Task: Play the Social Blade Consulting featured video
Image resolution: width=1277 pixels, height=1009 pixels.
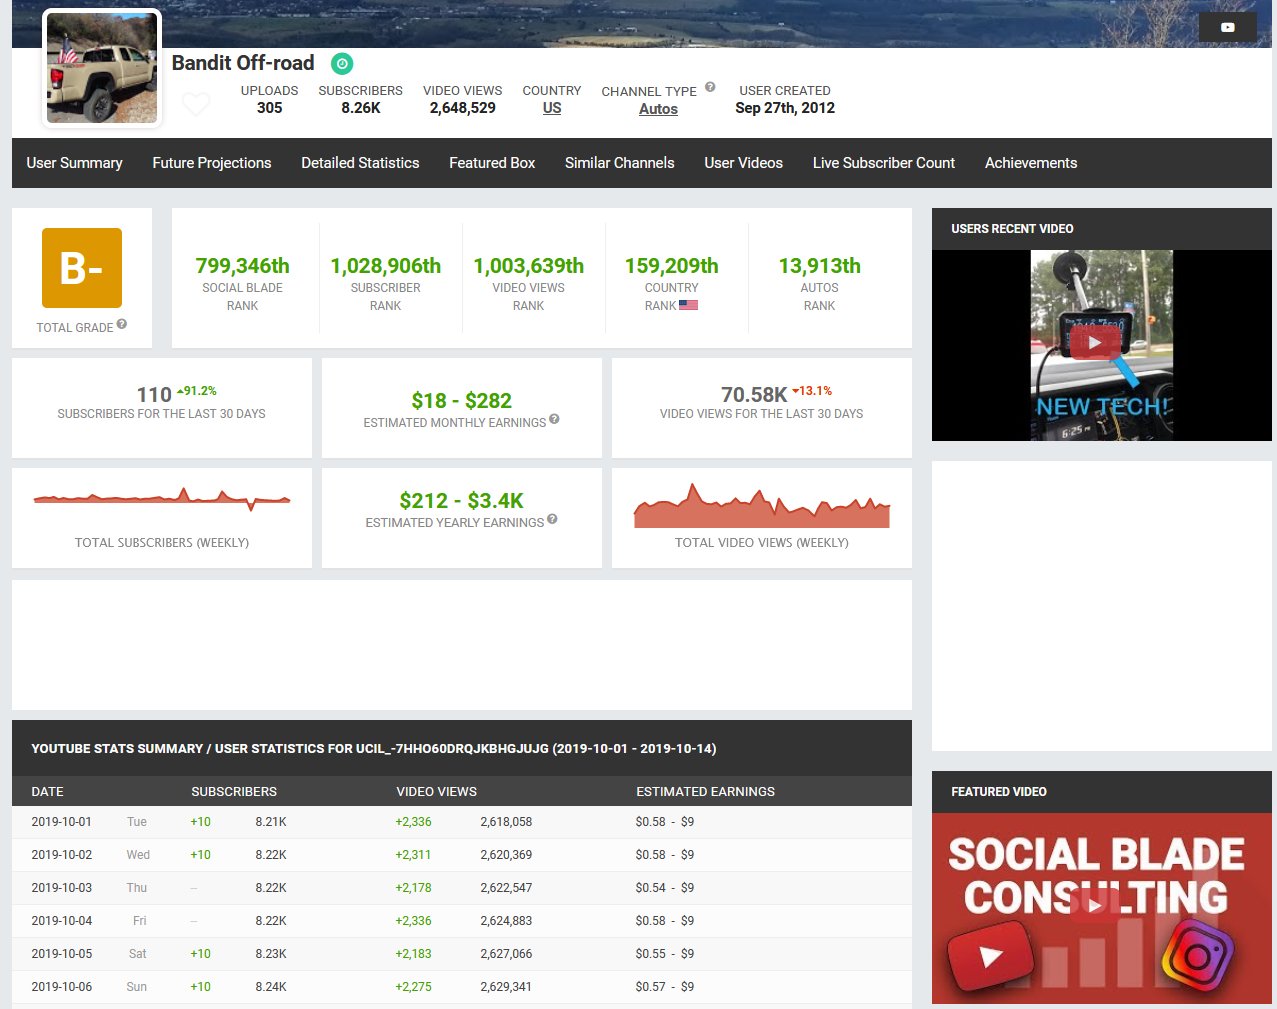Action: click(1094, 905)
